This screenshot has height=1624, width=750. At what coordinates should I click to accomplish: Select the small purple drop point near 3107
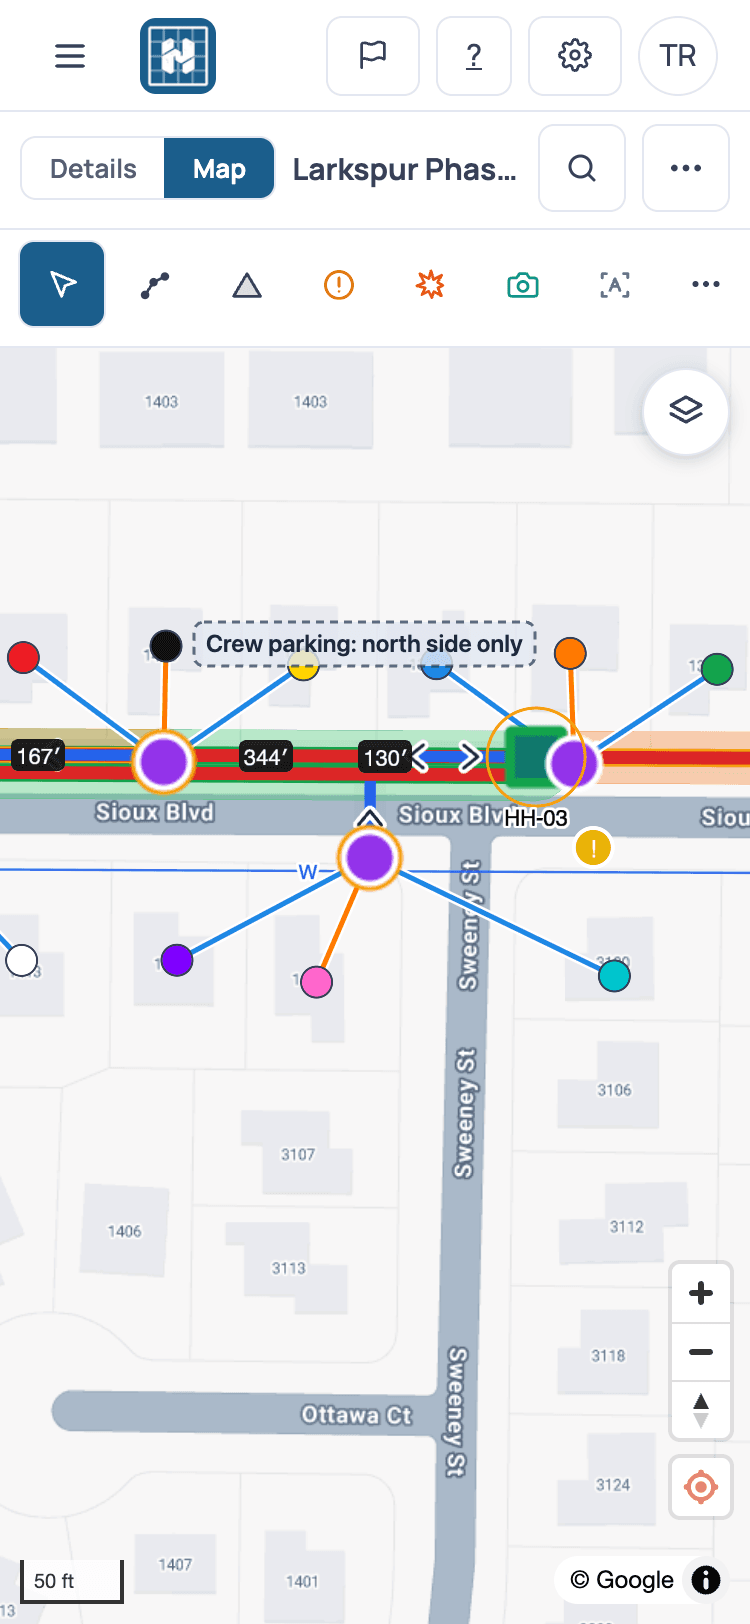click(x=177, y=960)
